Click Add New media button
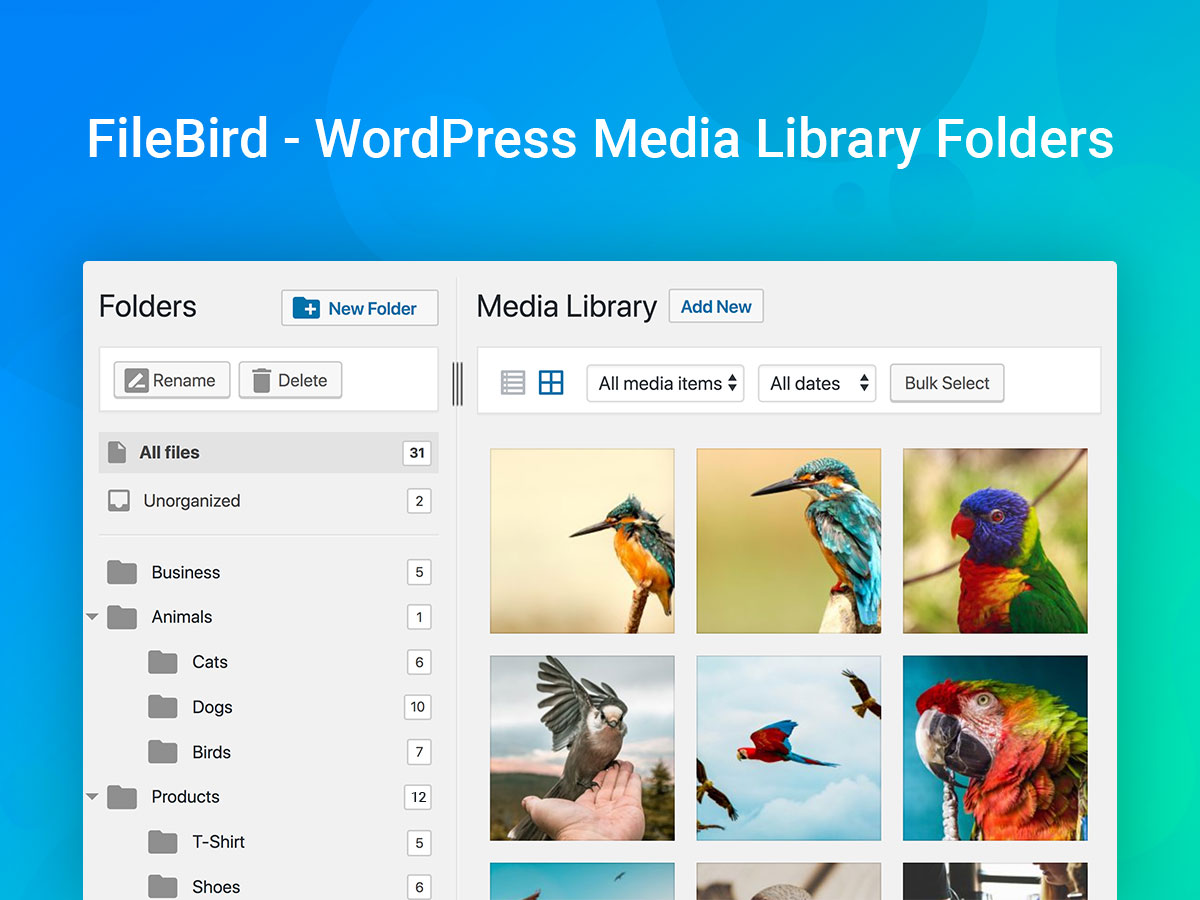The image size is (1200, 900). [716, 307]
